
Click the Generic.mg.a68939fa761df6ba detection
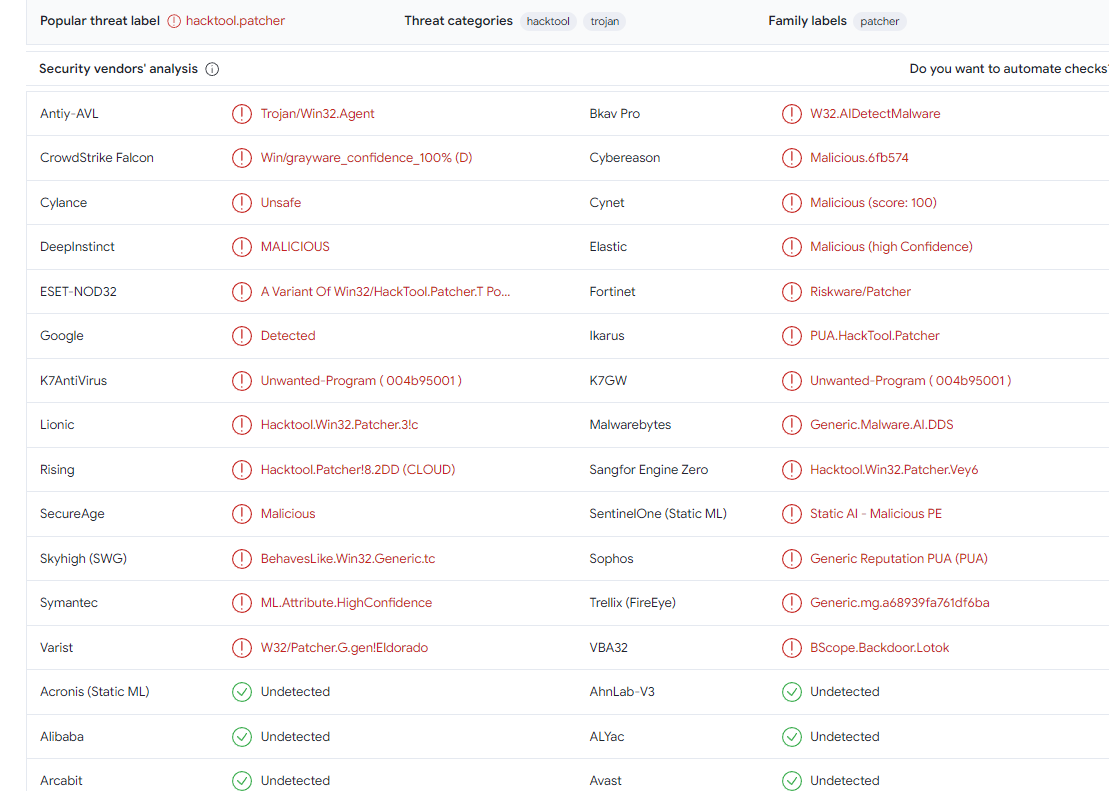900,603
